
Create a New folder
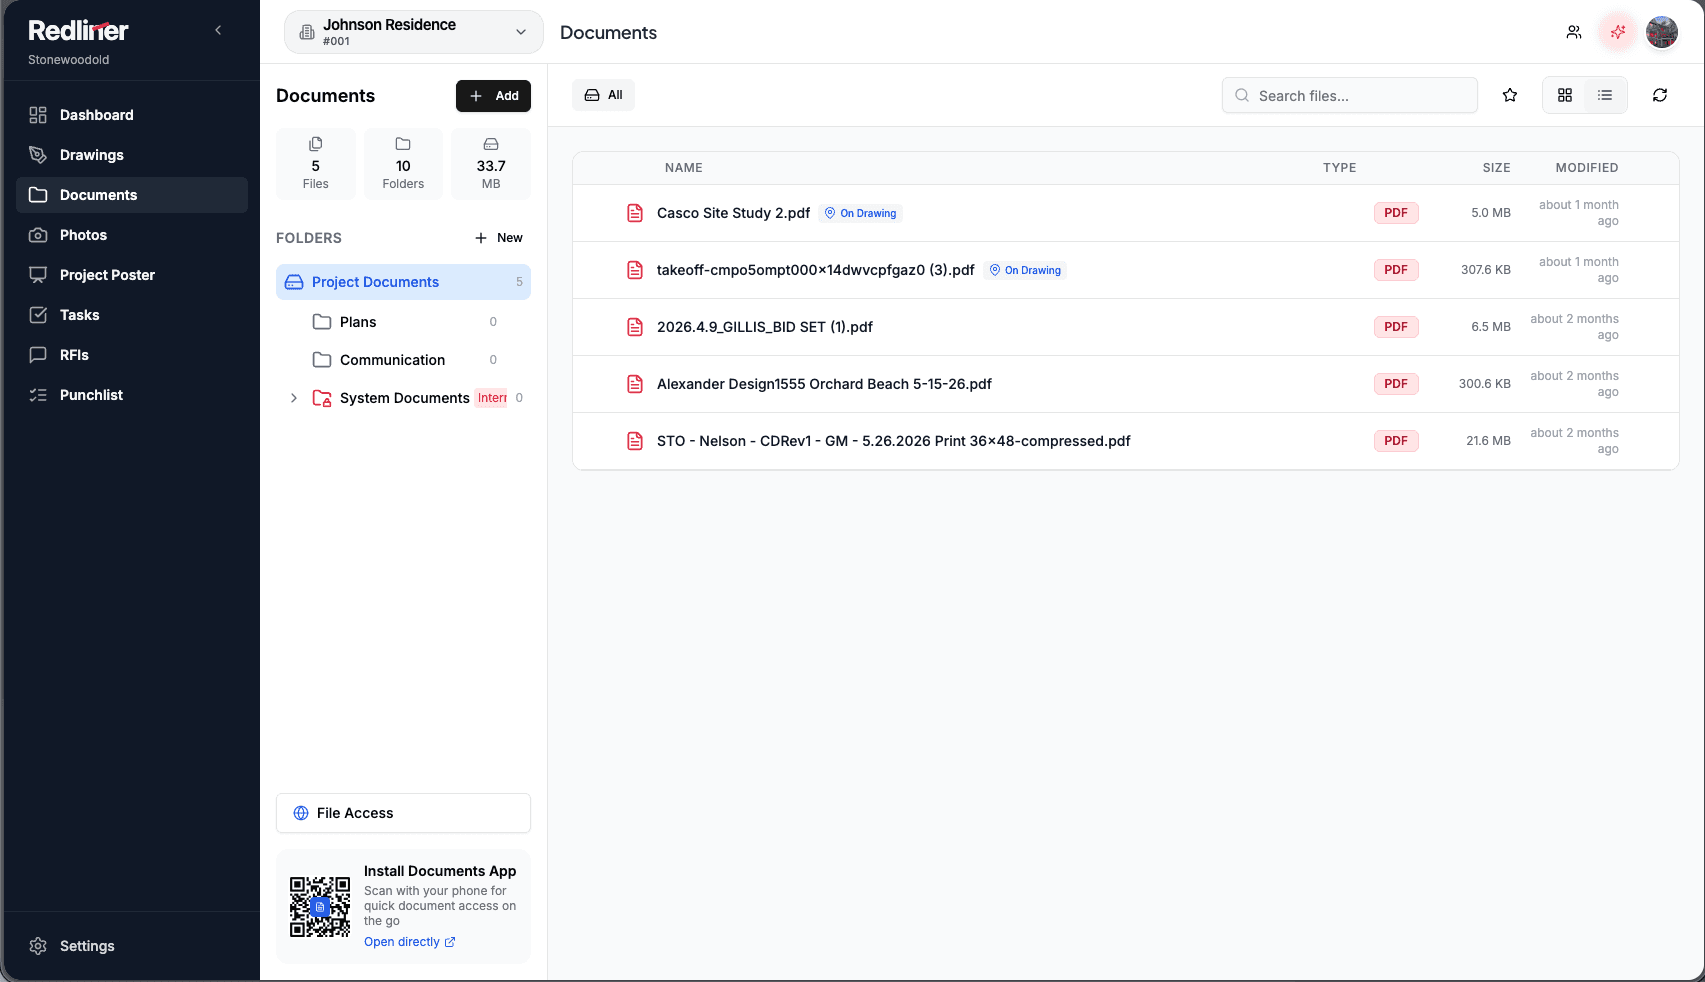499,238
